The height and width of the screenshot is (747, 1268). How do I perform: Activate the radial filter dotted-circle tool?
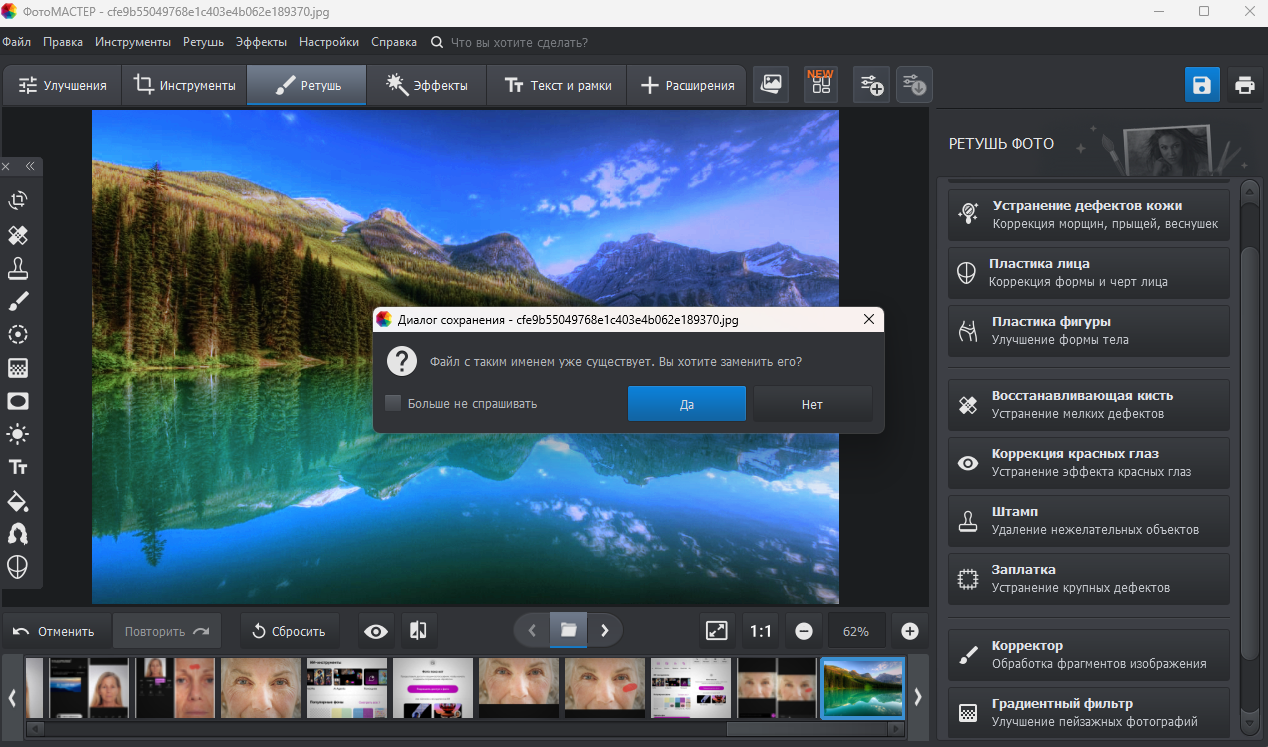pos(18,334)
